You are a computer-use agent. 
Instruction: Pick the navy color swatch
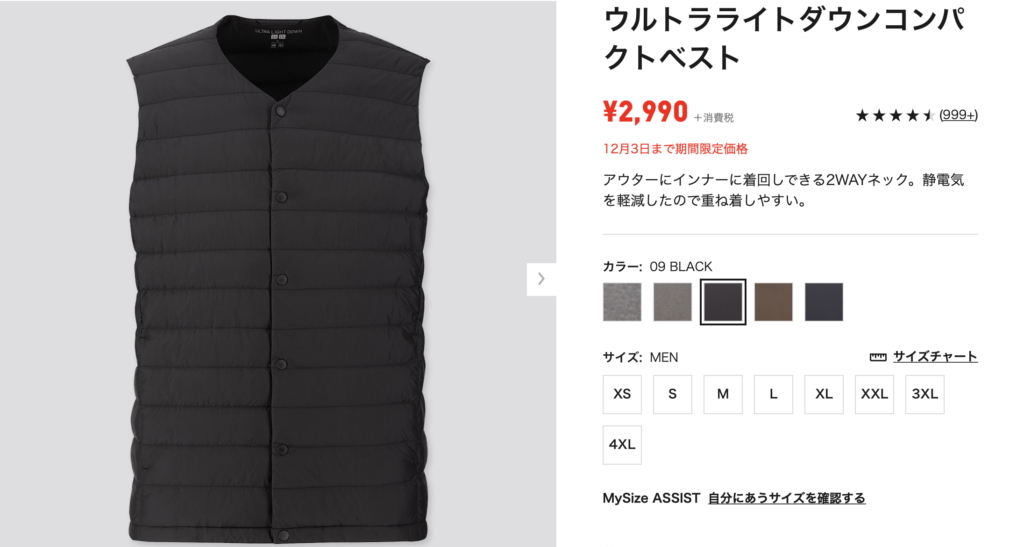pyautogui.click(x=824, y=302)
